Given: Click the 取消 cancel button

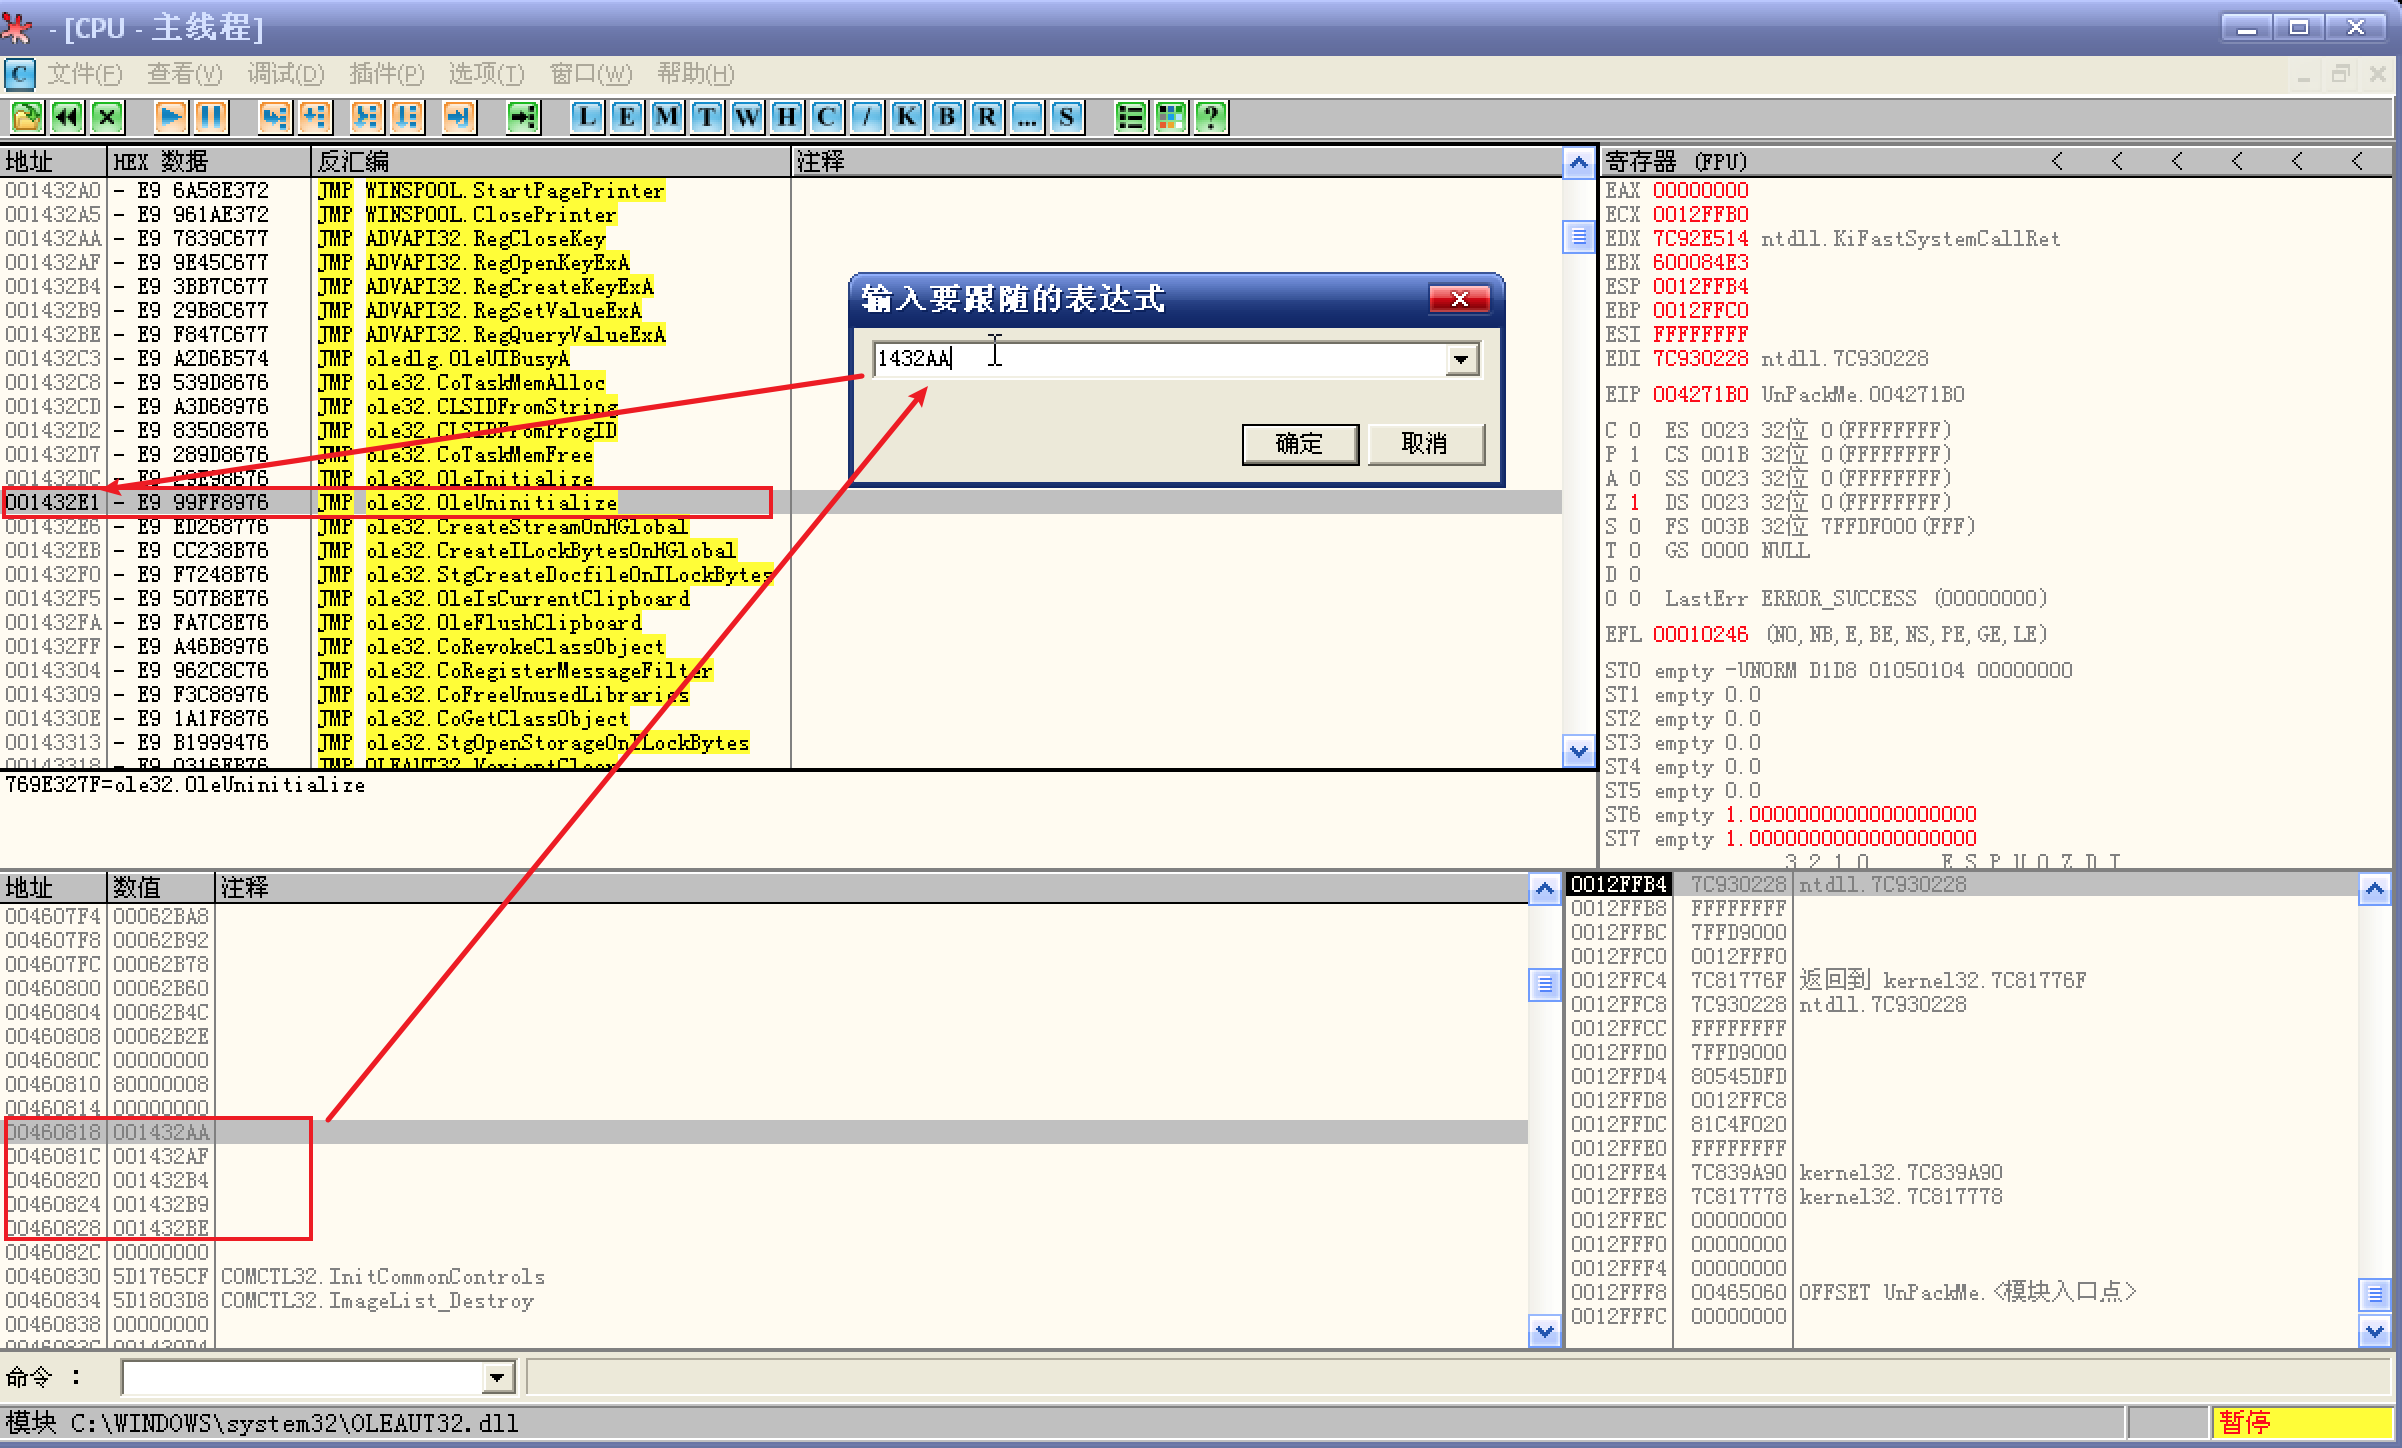Looking at the screenshot, I should coord(1425,444).
